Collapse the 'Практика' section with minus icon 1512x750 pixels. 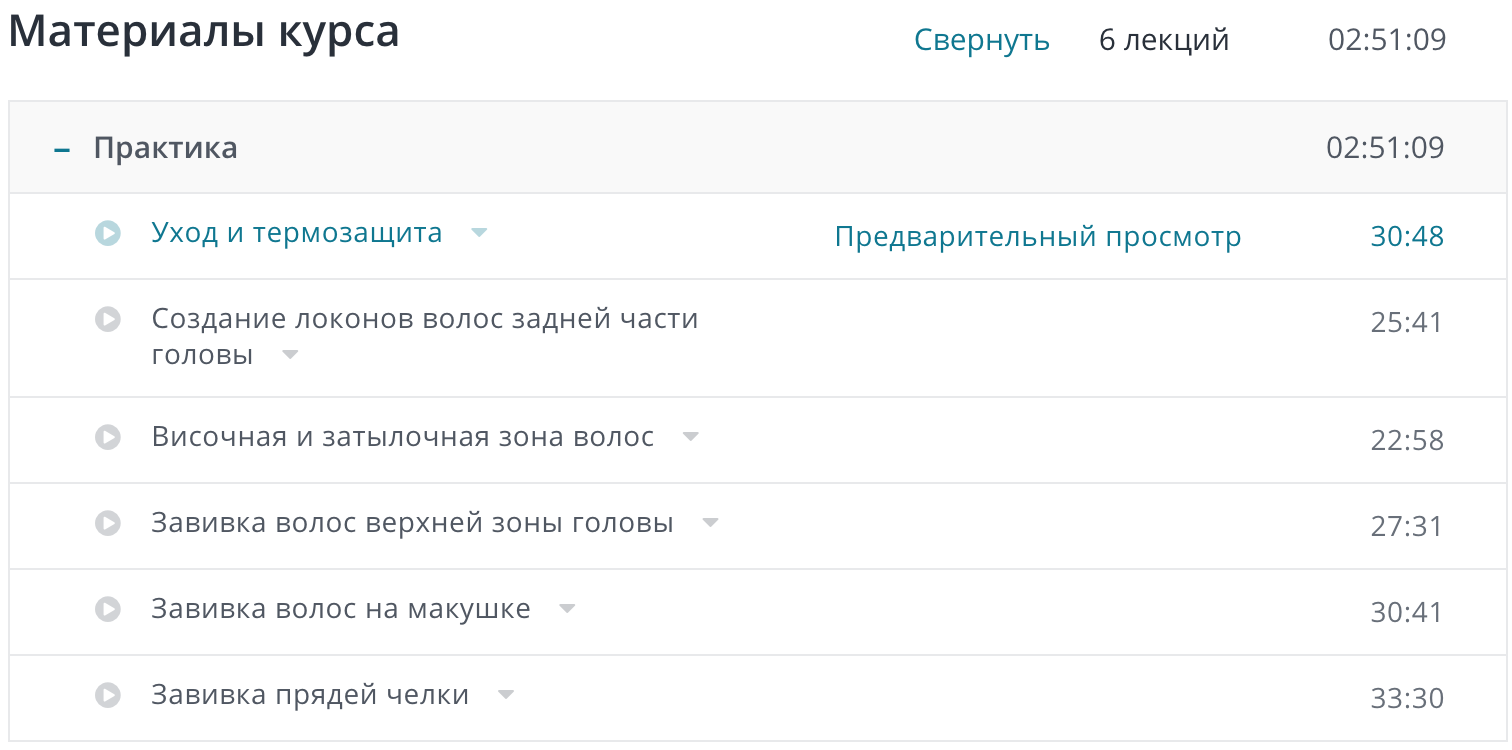(62, 149)
